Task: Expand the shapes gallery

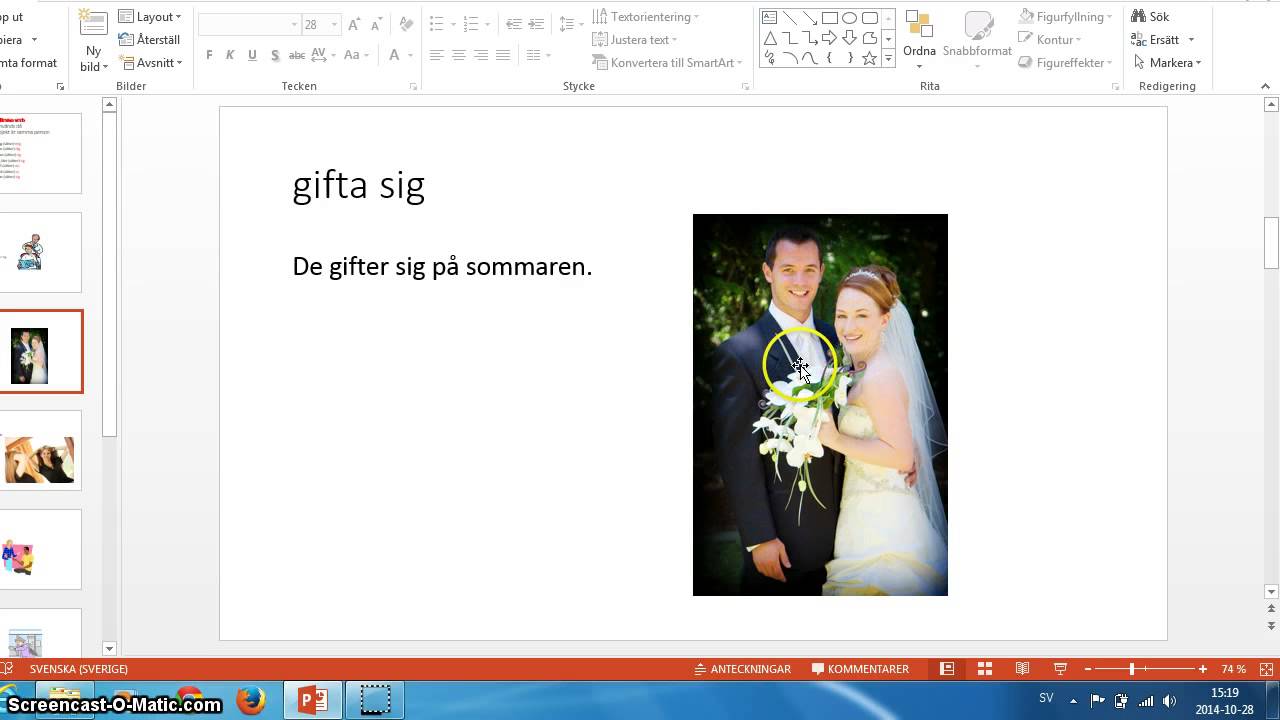Action: pyautogui.click(x=888, y=59)
